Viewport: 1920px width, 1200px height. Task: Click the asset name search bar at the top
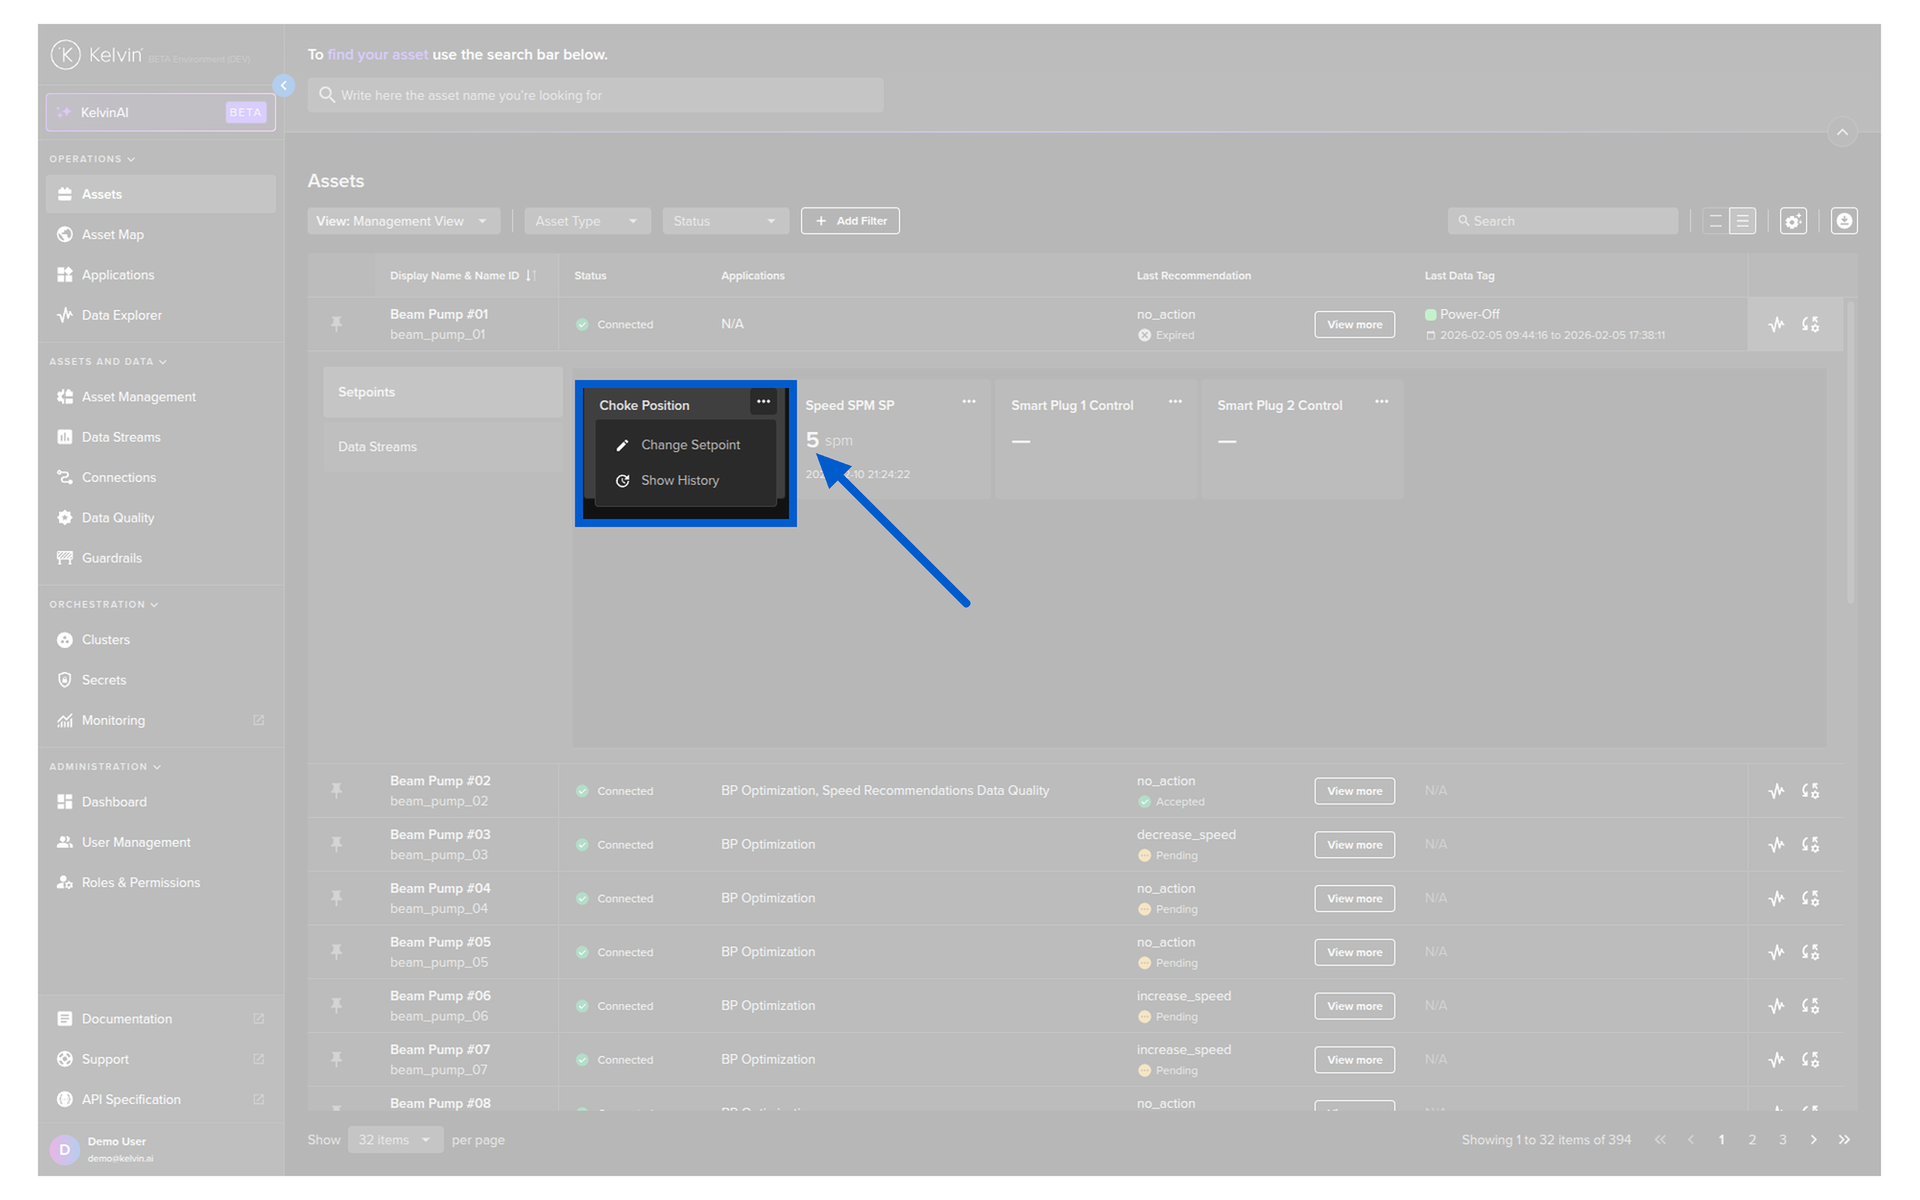tap(595, 96)
